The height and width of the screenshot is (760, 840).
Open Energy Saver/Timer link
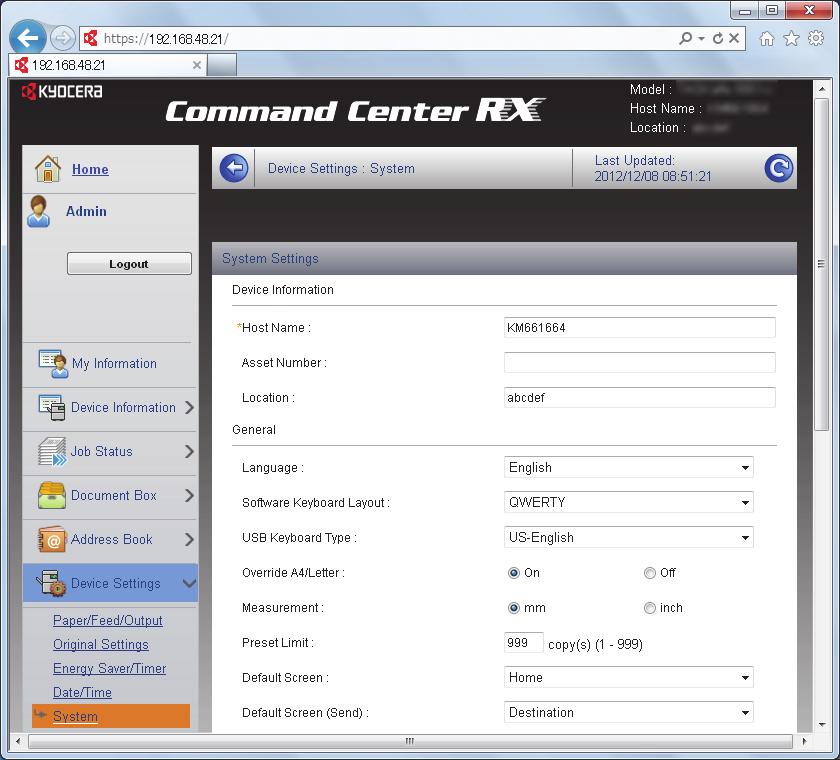(x=109, y=668)
